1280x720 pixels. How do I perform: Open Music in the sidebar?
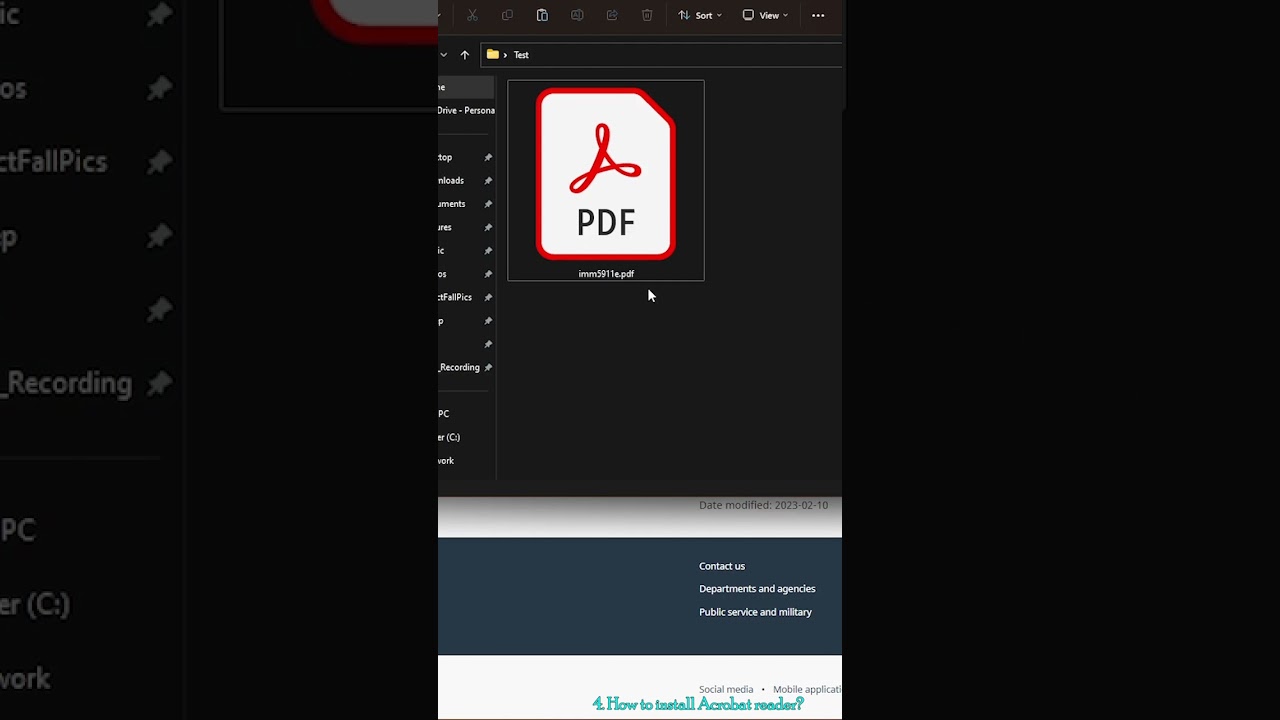(x=441, y=251)
